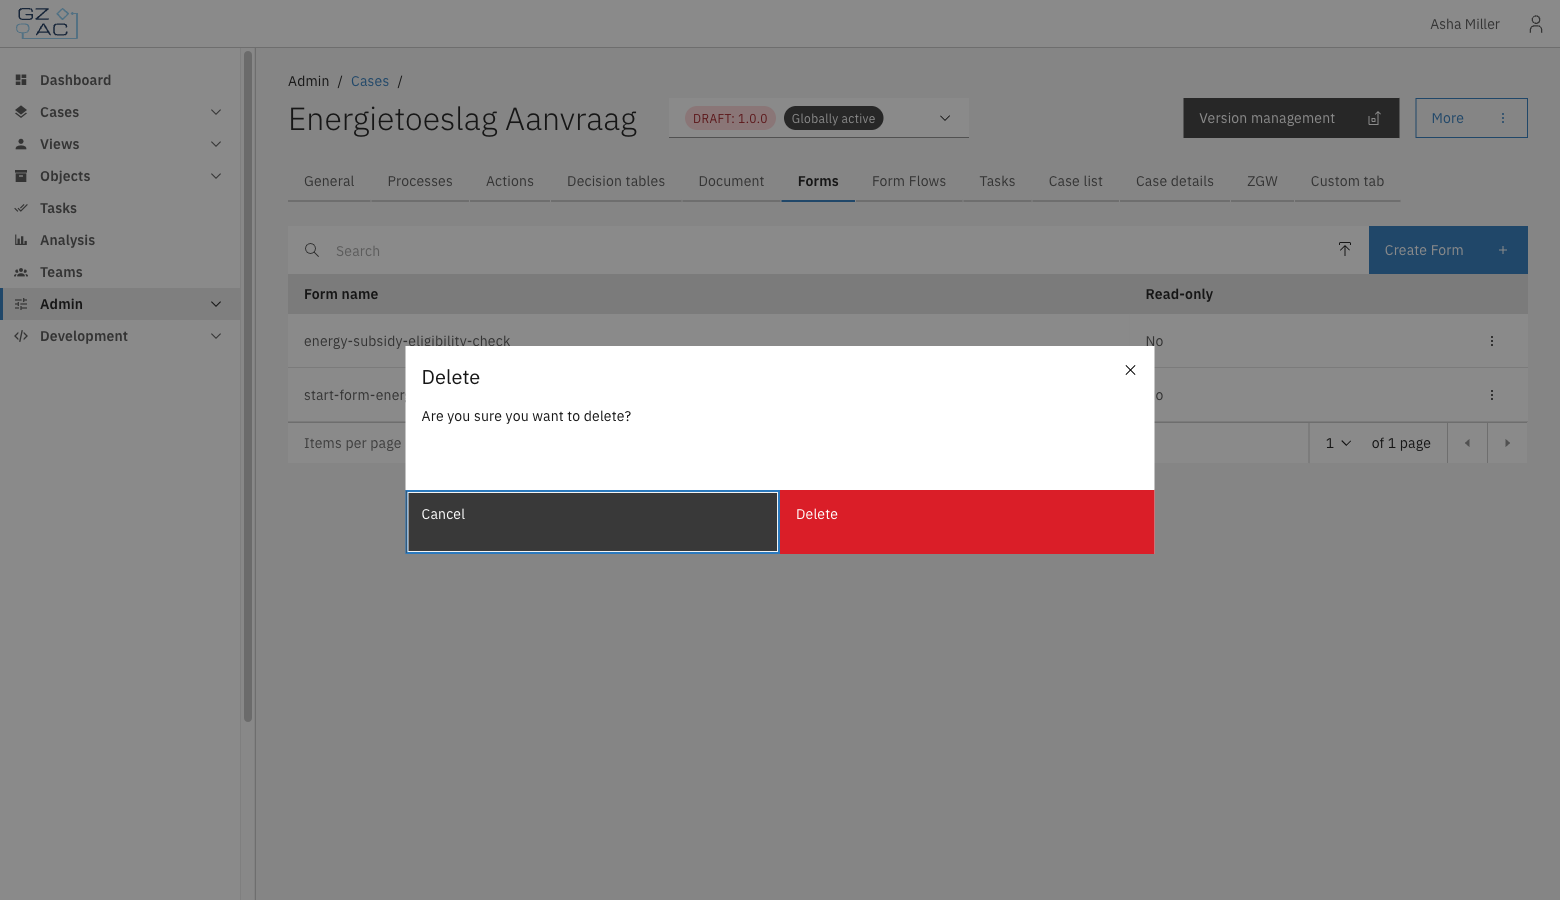The width and height of the screenshot is (1560, 900).
Task: Open the Custom tab
Action: [x=1347, y=181]
